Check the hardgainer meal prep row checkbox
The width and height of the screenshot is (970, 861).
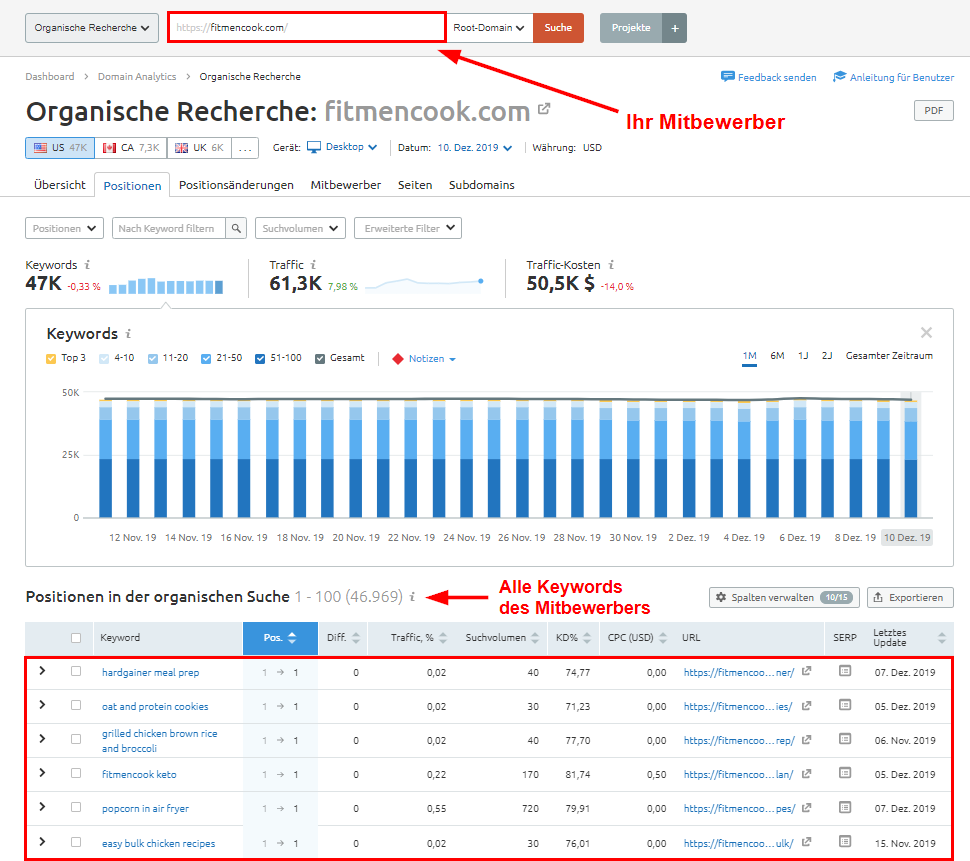[76, 671]
